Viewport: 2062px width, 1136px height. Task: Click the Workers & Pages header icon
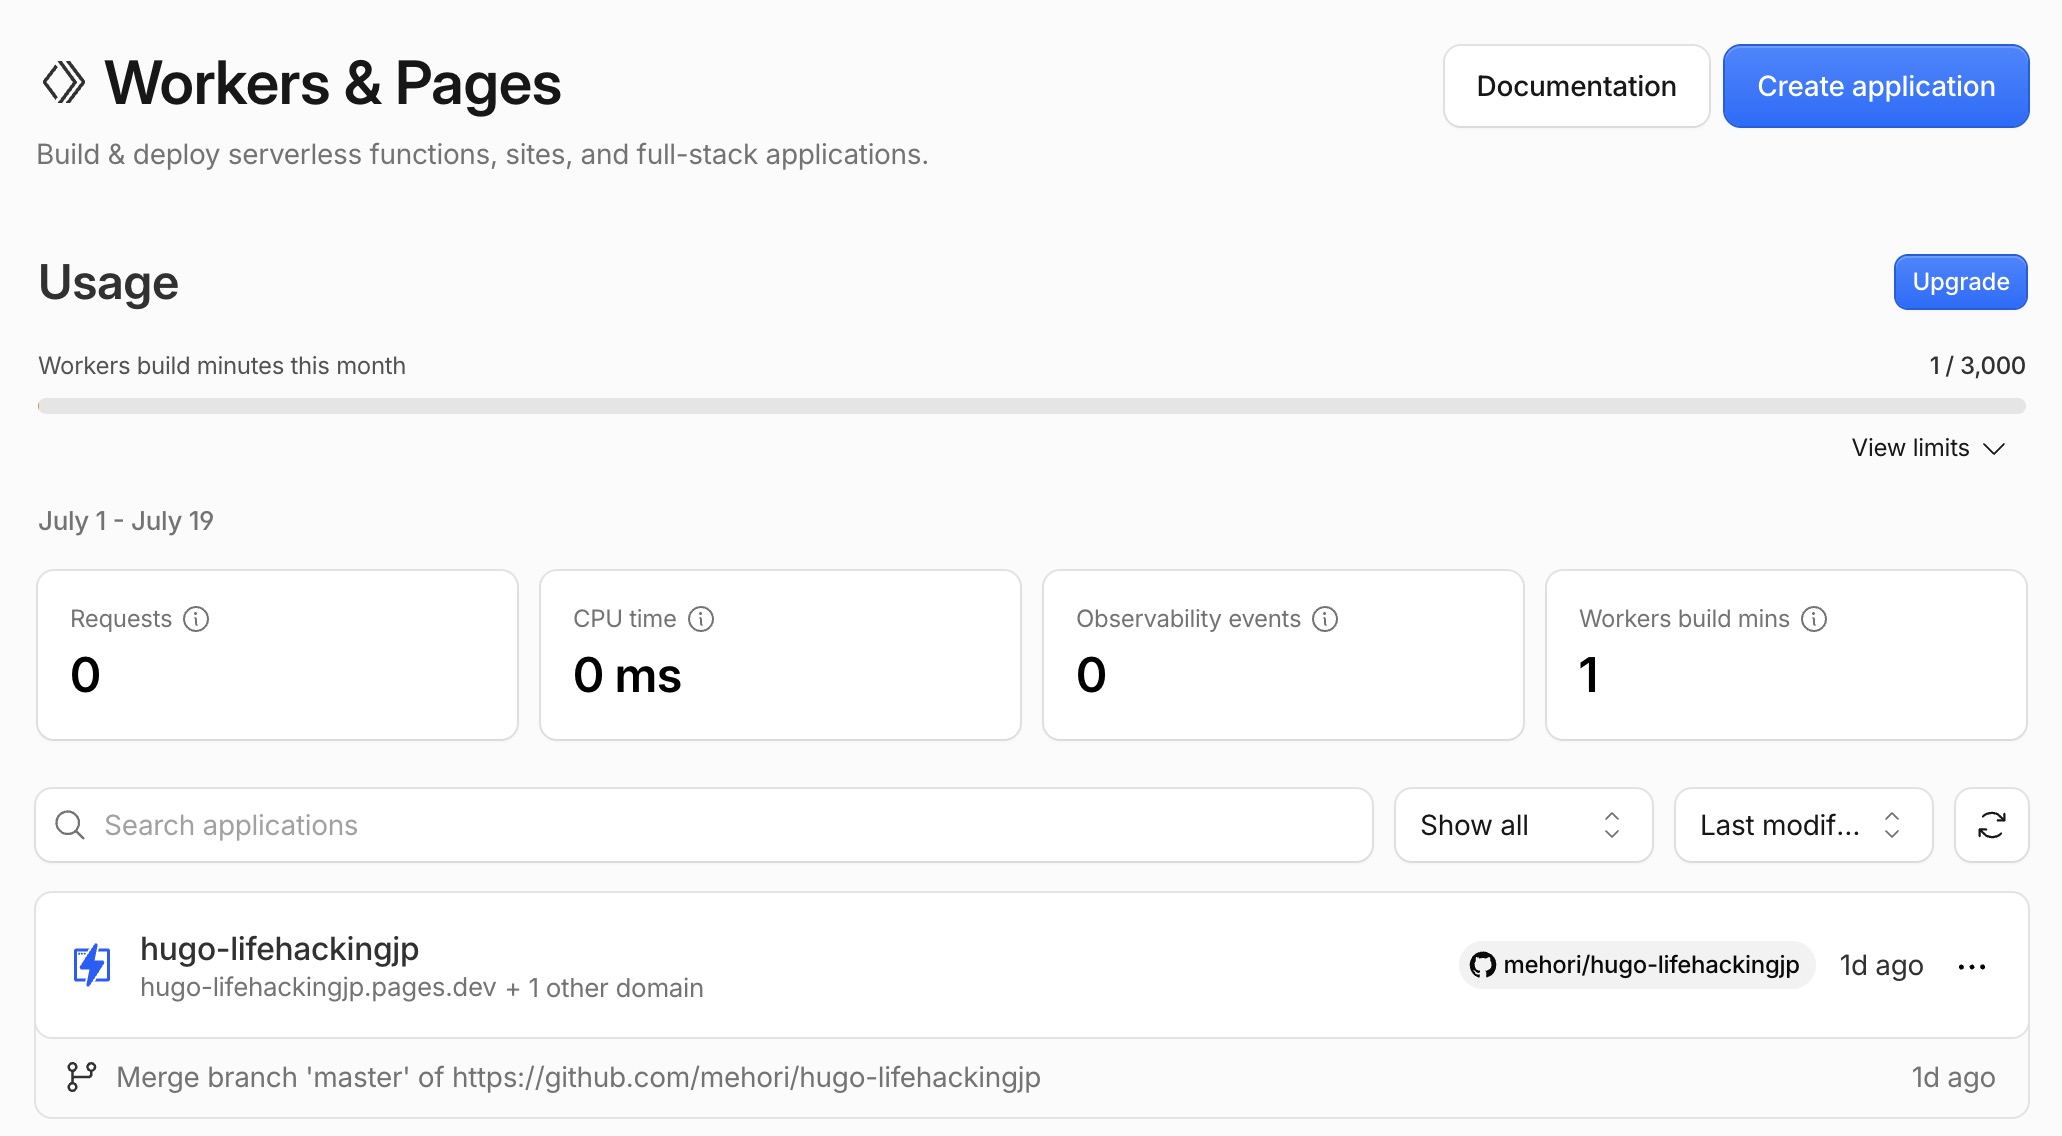point(63,83)
